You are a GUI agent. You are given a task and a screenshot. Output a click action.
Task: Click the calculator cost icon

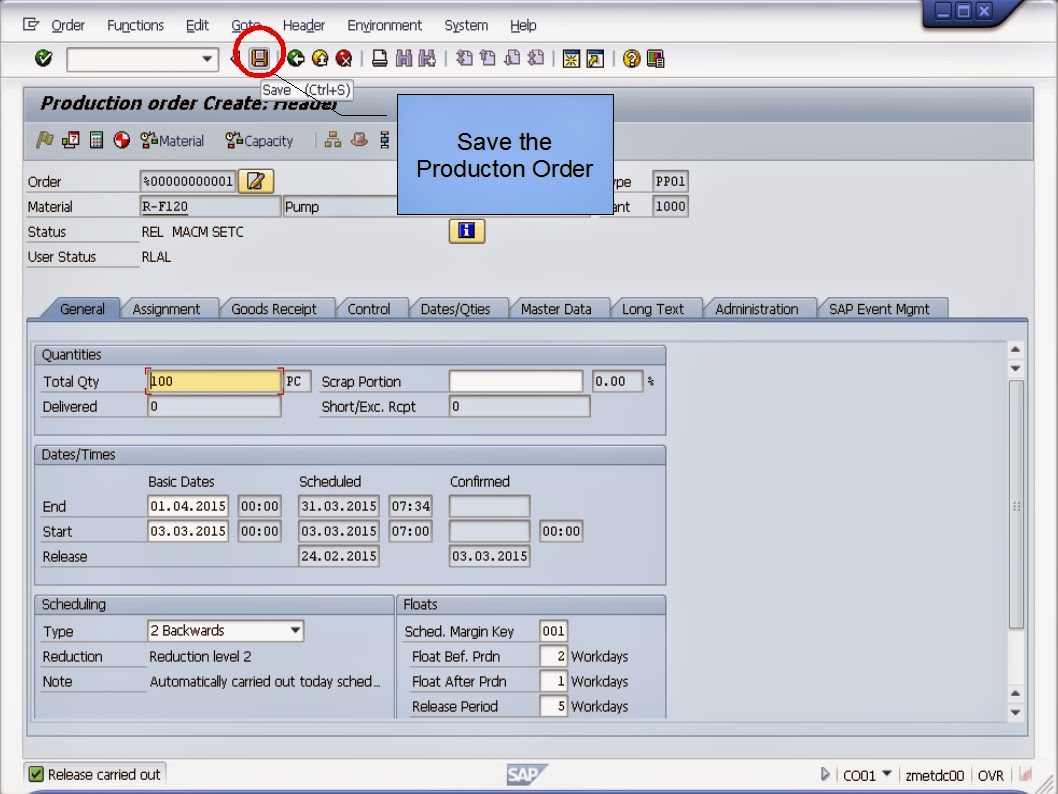[96, 140]
